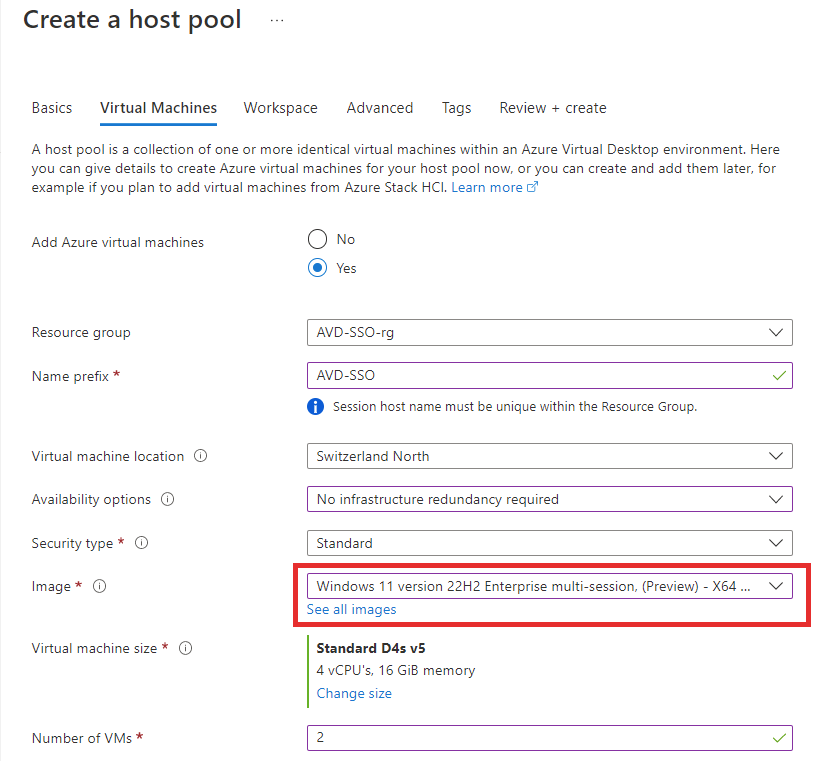Open the Resource group dropdown
Viewport: 821px width, 761px height.
pos(550,333)
